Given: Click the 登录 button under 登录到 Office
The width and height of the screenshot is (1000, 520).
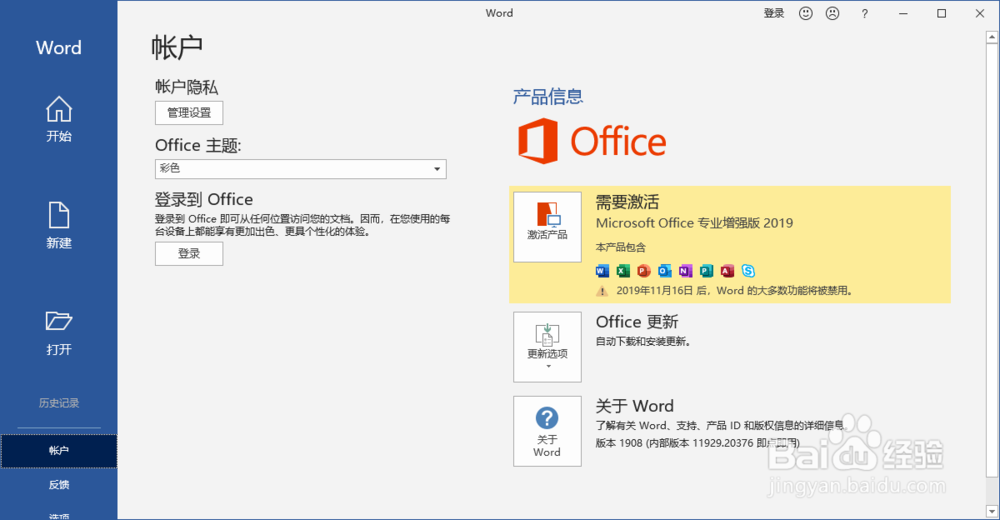Looking at the screenshot, I should [x=189, y=253].
